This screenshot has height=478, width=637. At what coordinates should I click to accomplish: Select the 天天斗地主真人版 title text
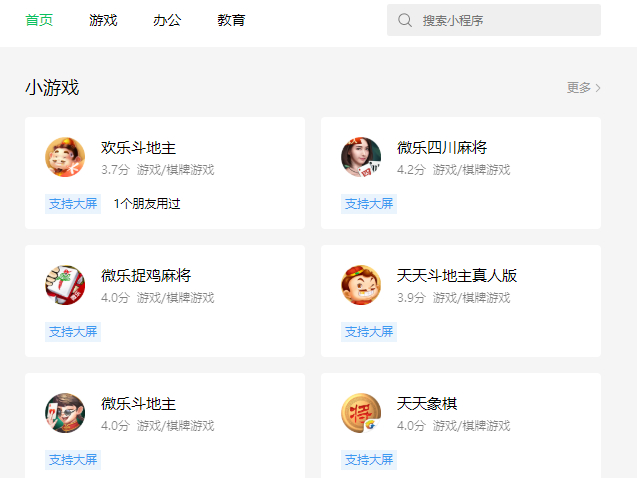tap(457, 275)
